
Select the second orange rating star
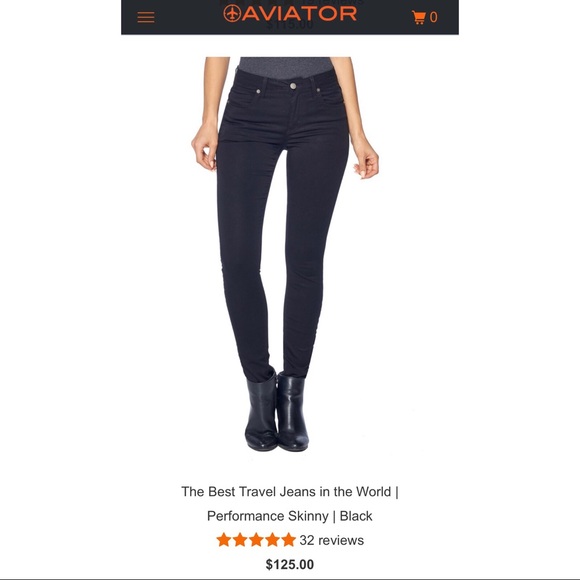pos(240,540)
